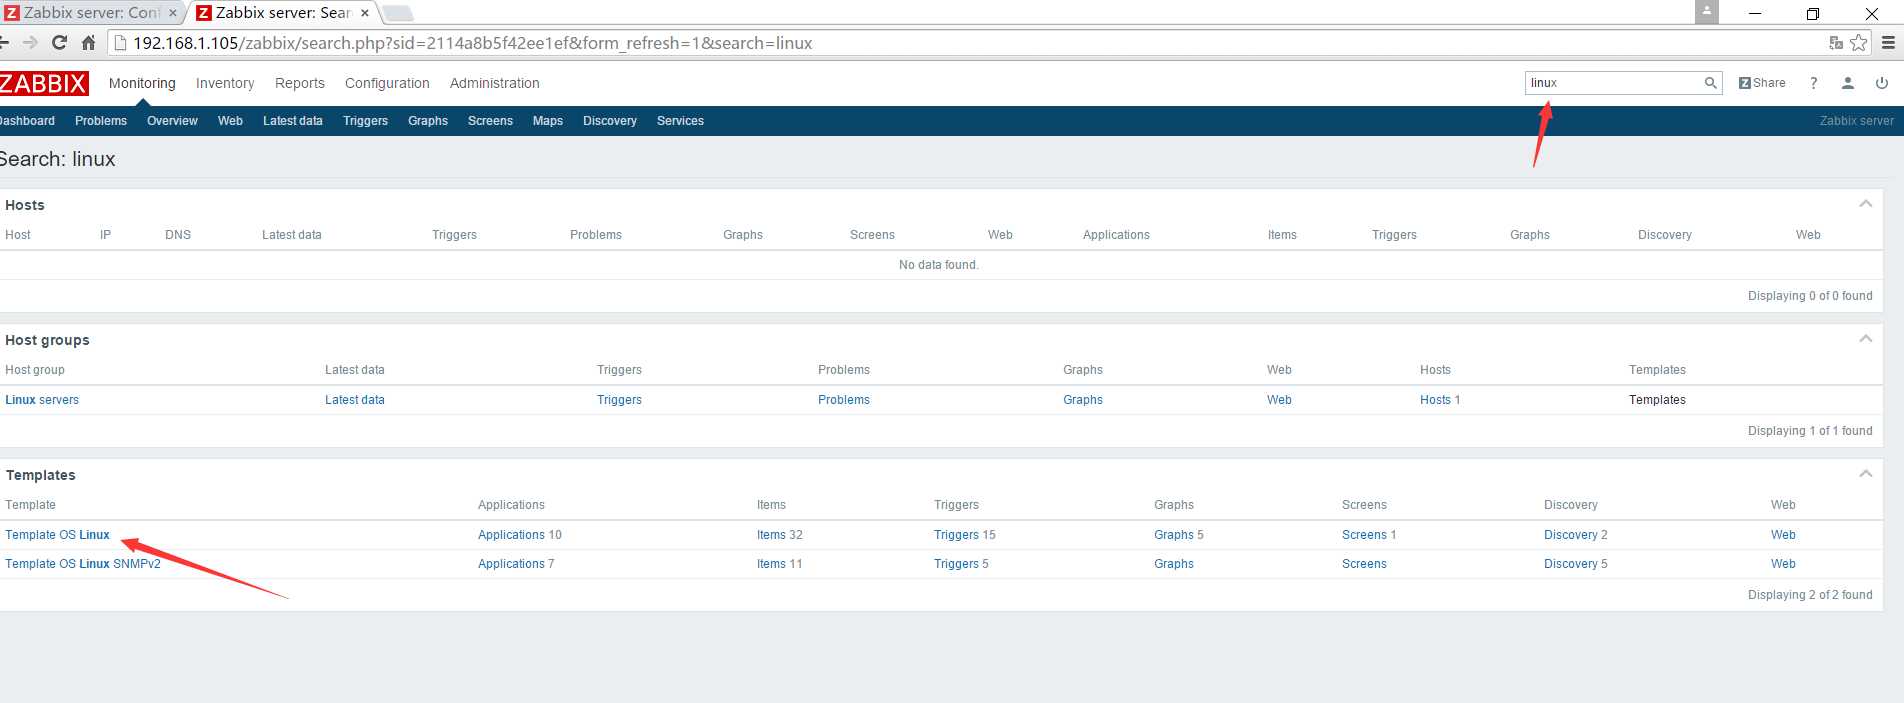Open the Template OS Linux link
Viewport: 1904px width, 703px height.
(x=57, y=535)
